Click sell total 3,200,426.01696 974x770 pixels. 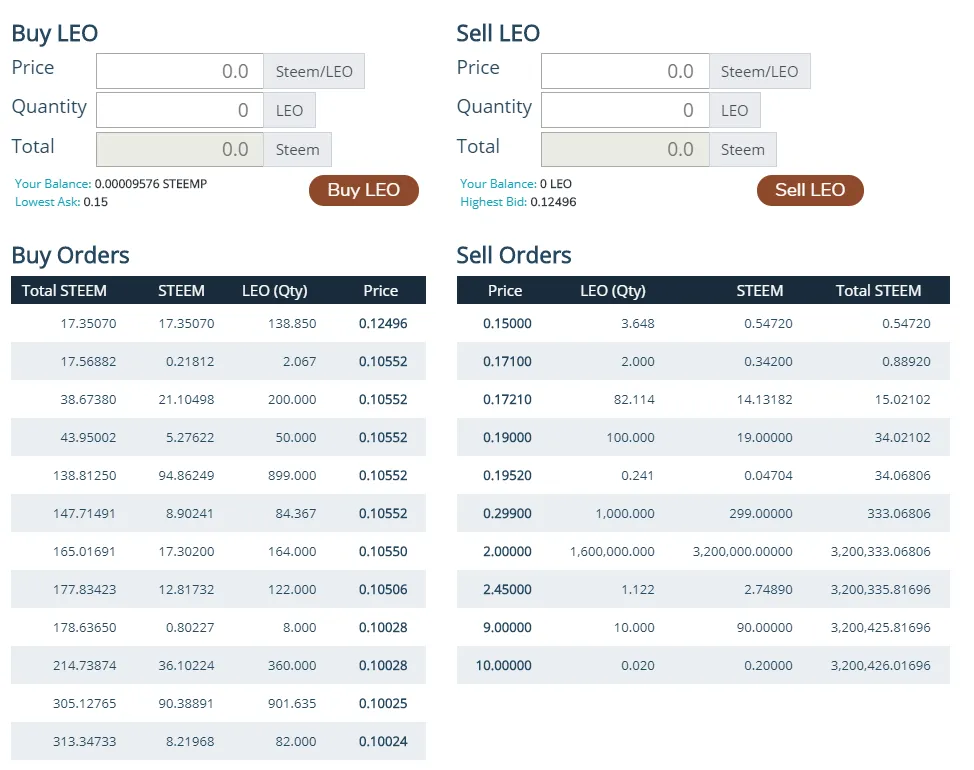tap(881, 666)
